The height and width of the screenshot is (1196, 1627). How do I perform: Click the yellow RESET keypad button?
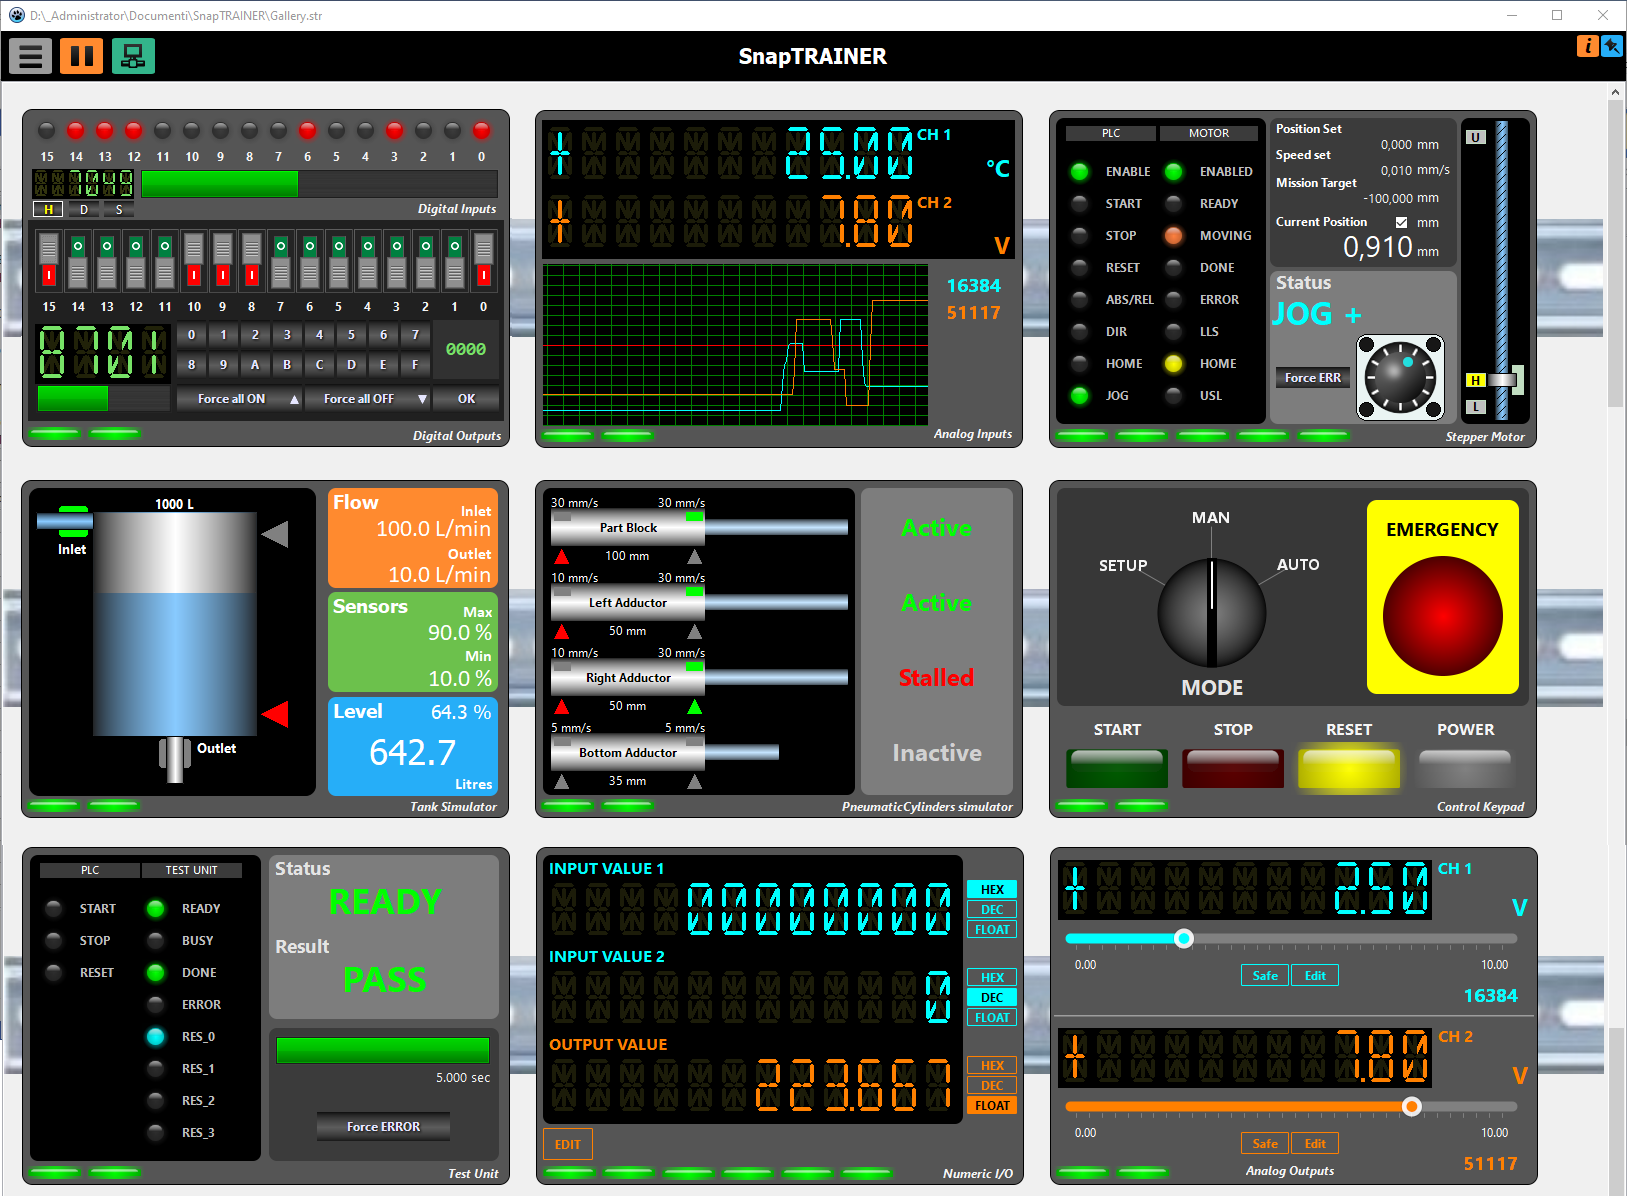point(1349,768)
